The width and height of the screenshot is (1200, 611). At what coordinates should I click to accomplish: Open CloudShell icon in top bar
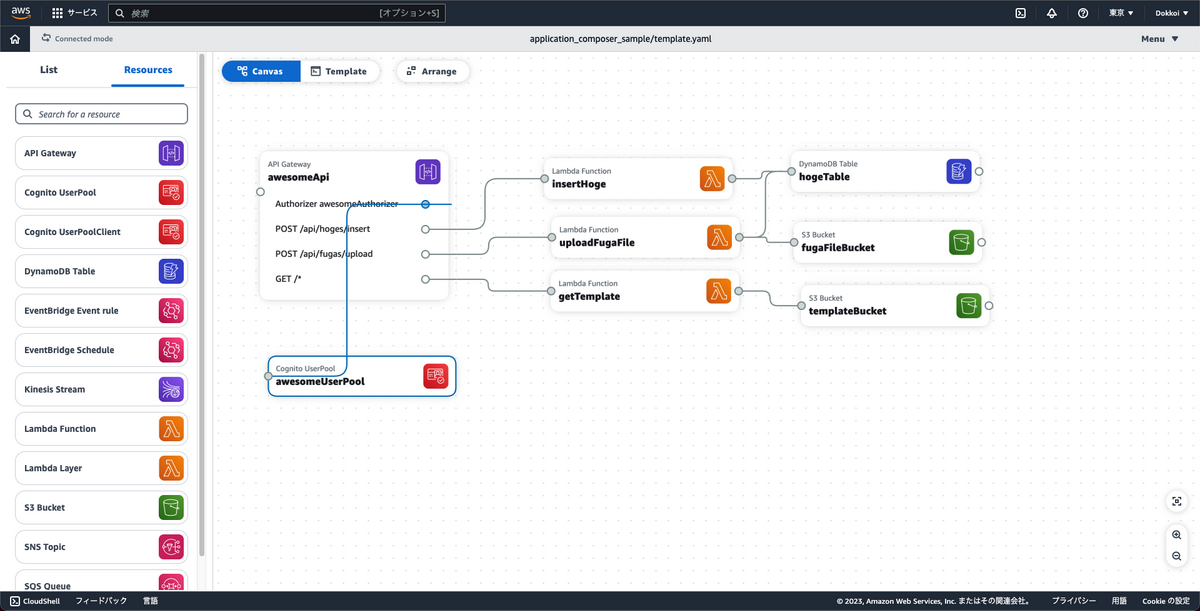pyautogui.click(x=1020, y=13)
